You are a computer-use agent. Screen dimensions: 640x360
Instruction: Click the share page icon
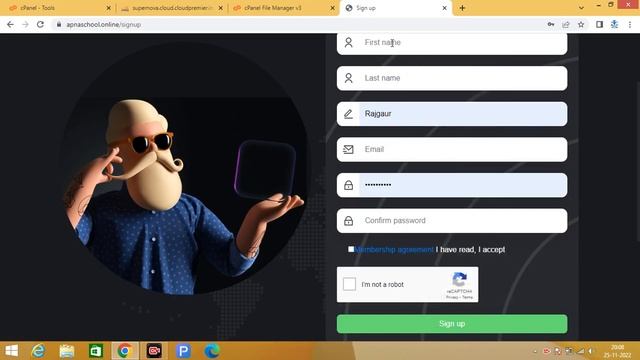566,24
